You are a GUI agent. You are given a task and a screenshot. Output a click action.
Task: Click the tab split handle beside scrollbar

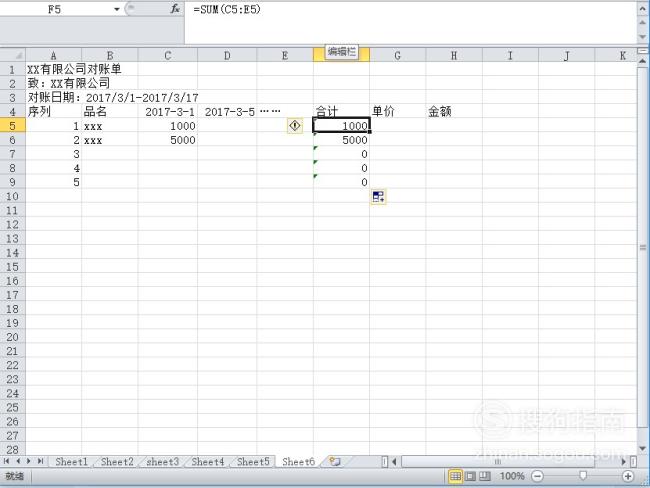tap(384, 461)
